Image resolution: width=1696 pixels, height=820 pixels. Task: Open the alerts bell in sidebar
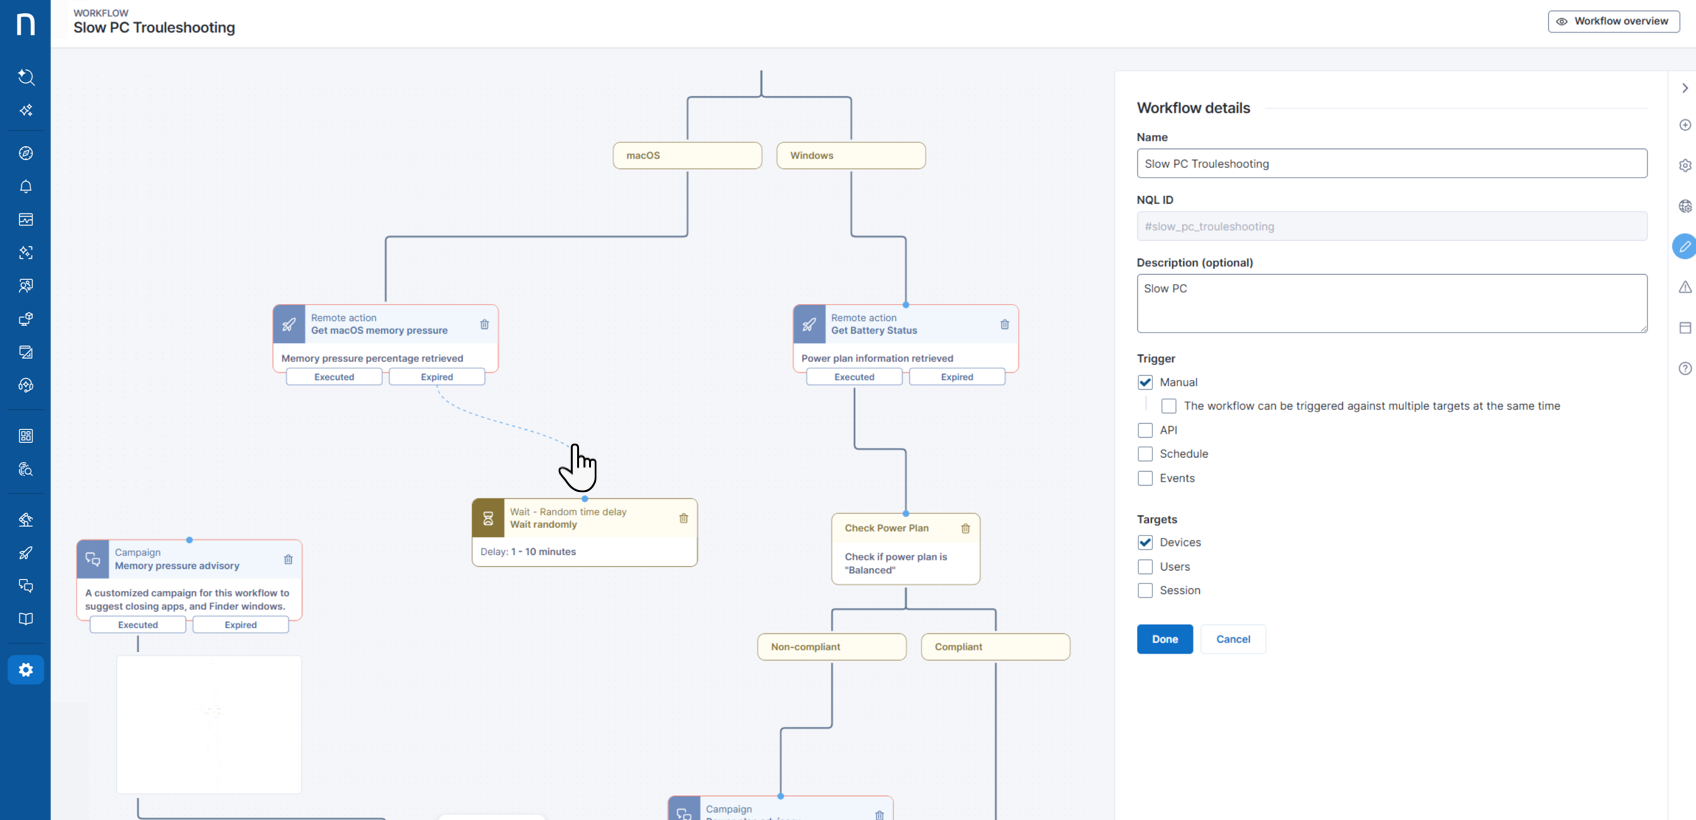26,187
